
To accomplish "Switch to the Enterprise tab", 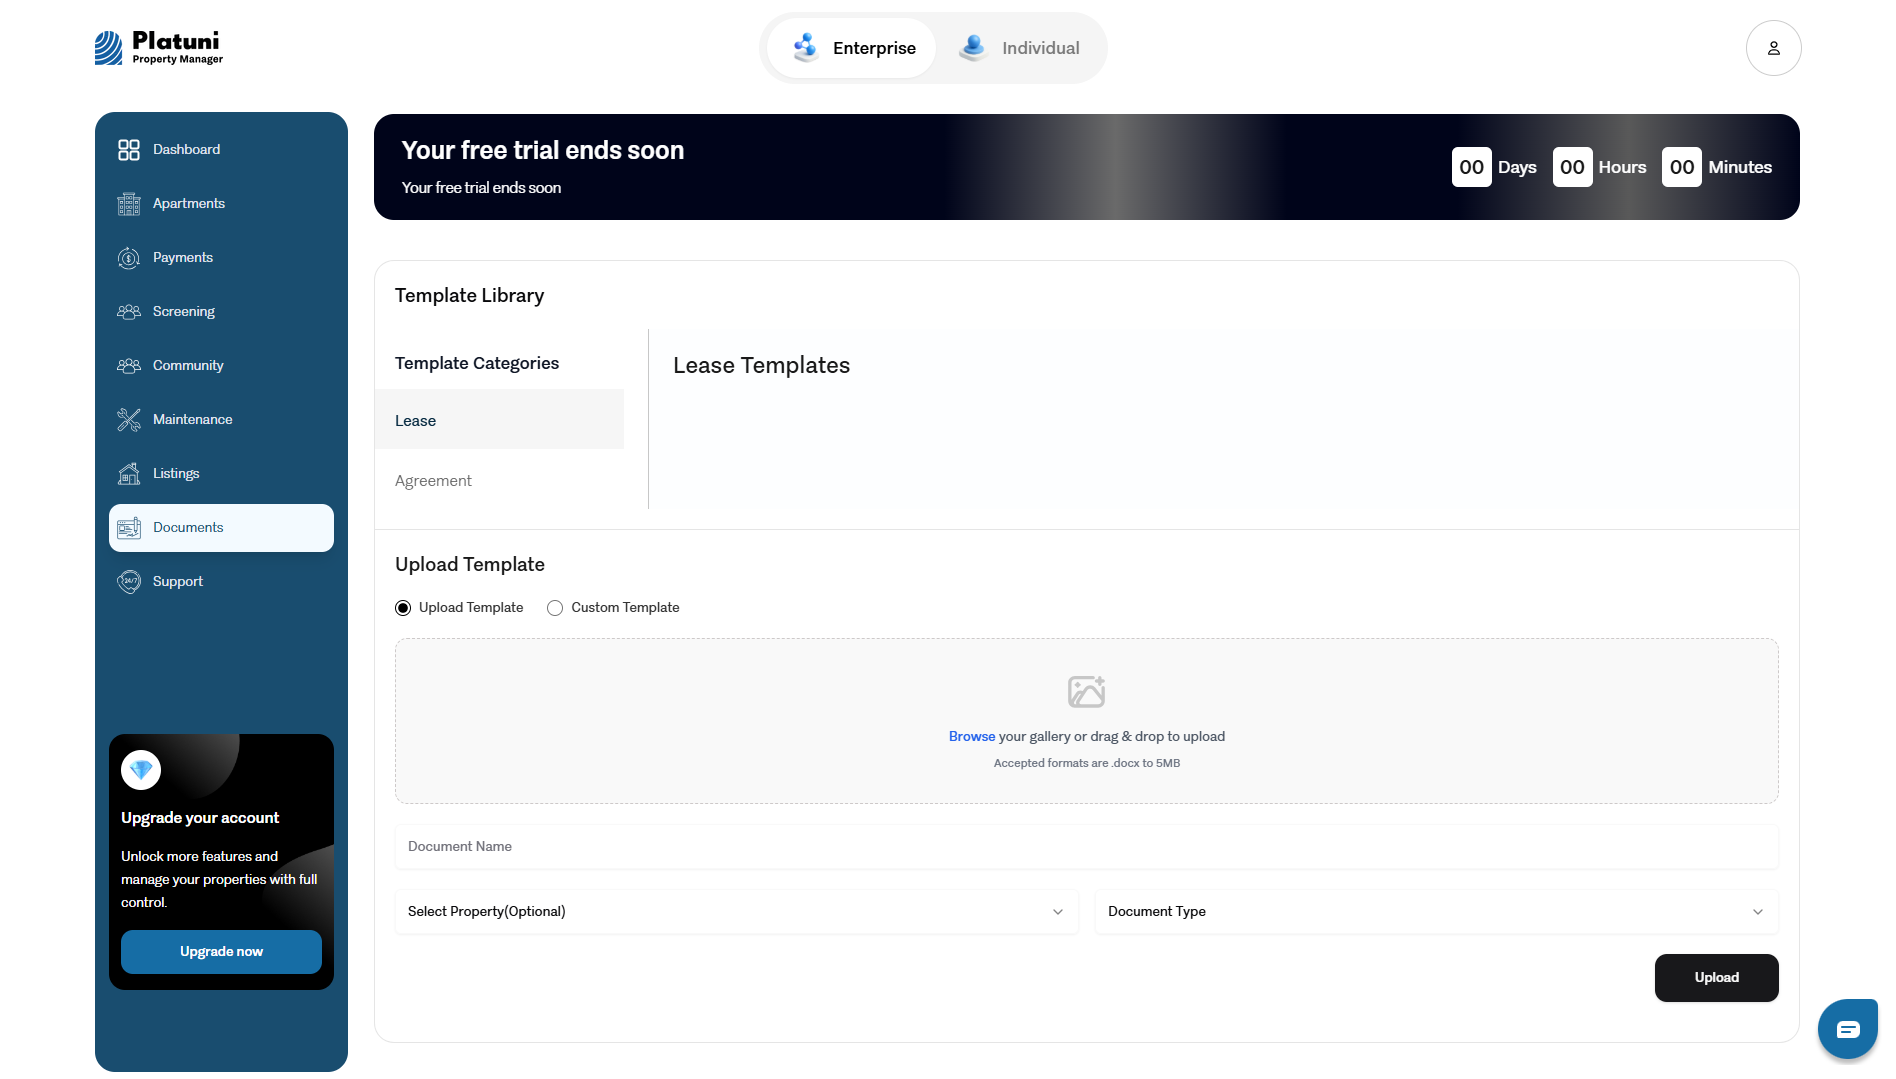I will tap(852, 48).
